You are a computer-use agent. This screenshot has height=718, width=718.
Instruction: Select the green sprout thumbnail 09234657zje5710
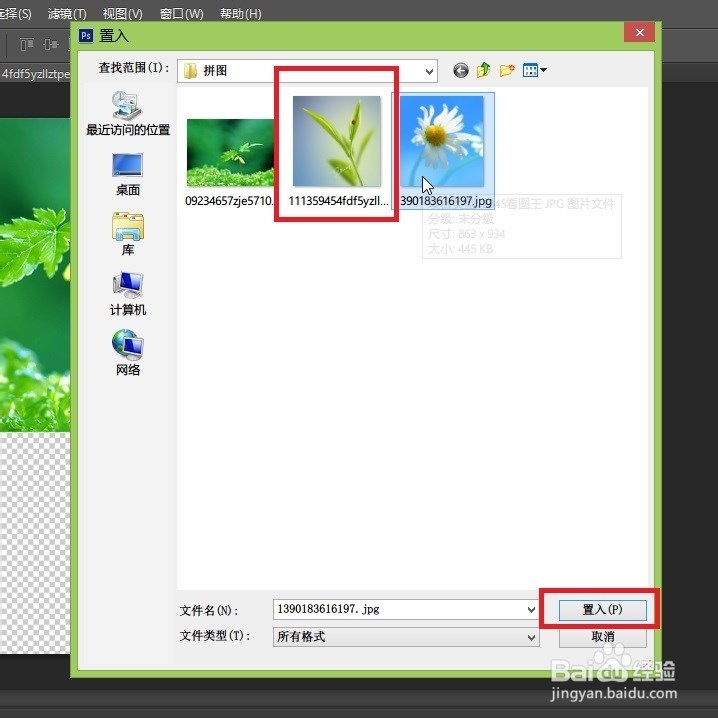(230, 152)
